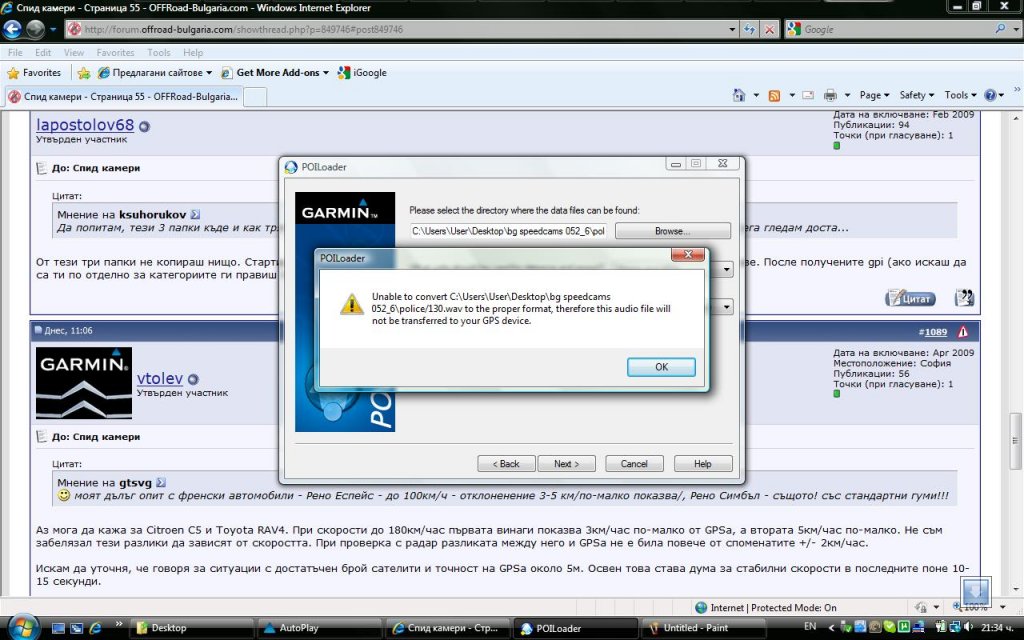Click the search magnifier icon

(x=1000, y=29)
